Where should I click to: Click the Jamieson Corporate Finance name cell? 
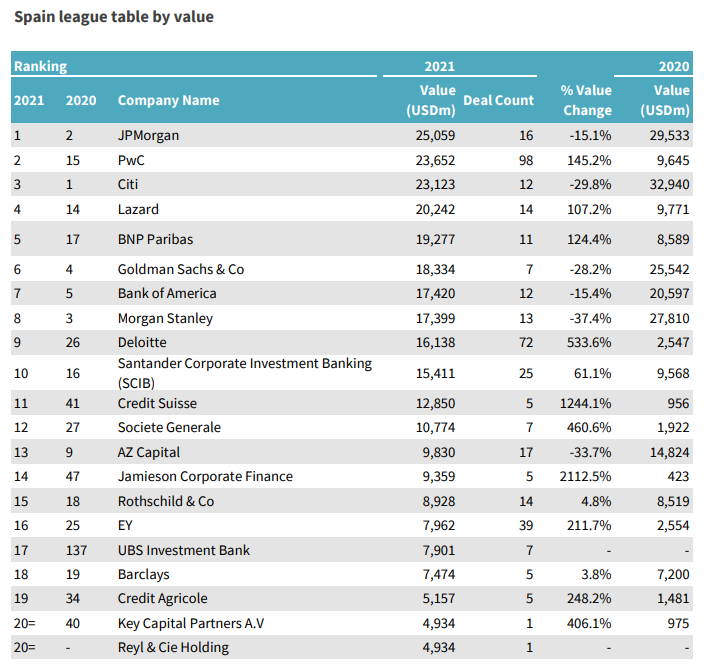(205, 476)
